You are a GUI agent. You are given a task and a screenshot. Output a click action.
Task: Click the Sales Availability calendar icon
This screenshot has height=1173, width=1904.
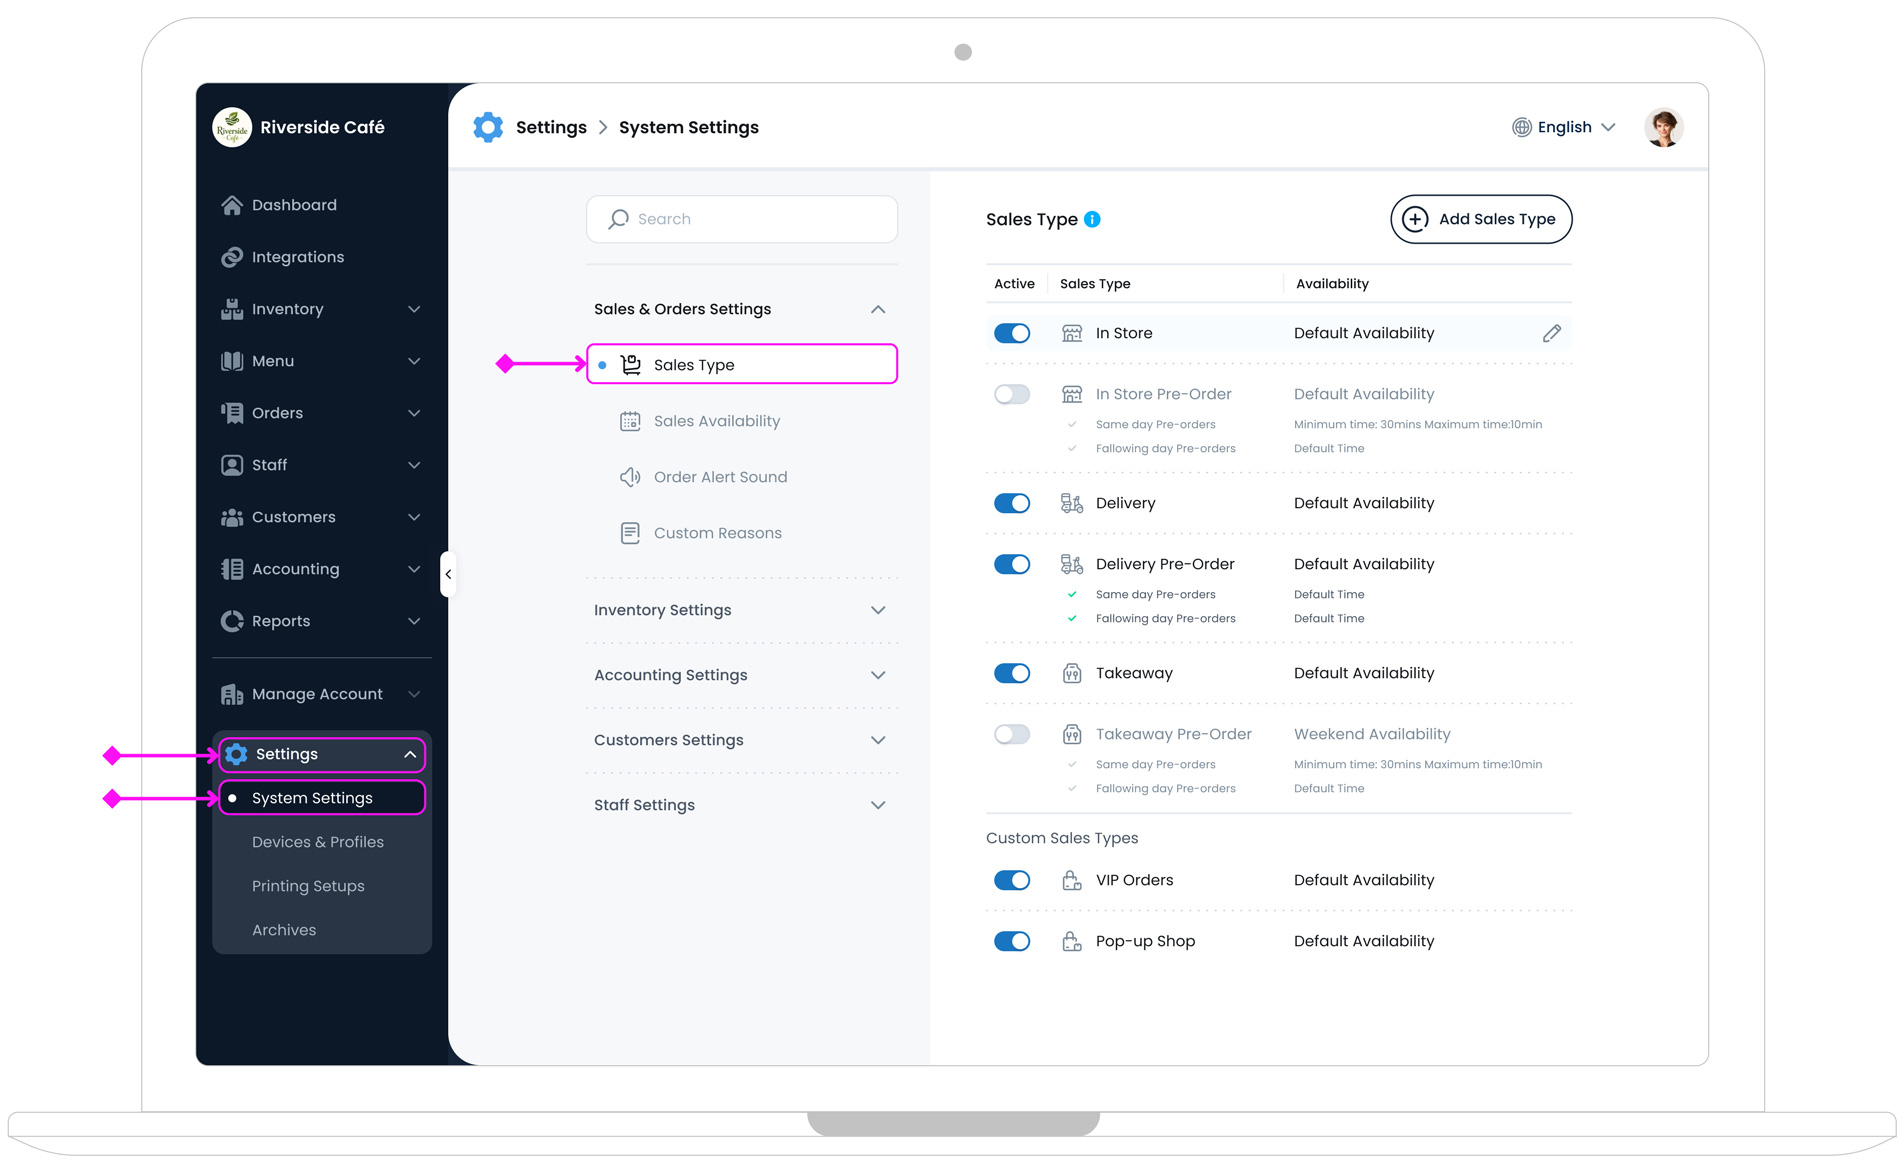click(630, 421)
